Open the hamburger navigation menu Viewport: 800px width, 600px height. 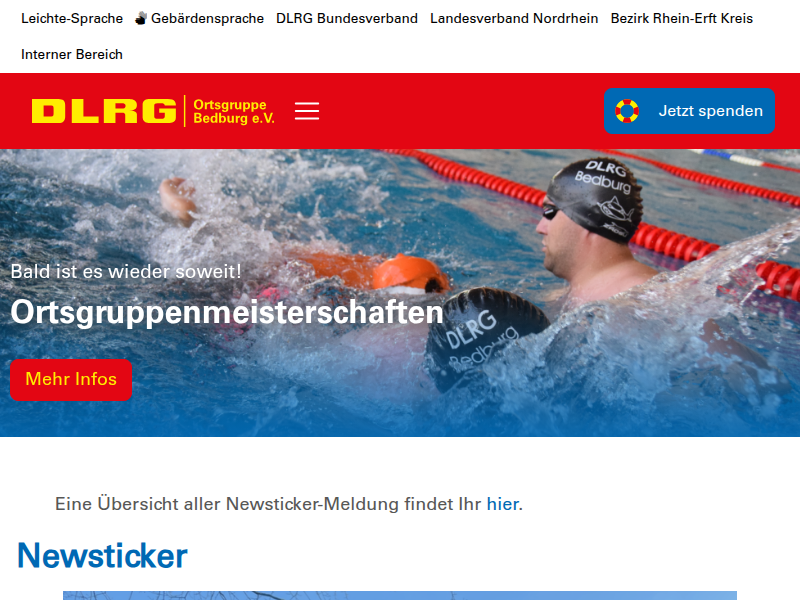(x=307, y=111)
